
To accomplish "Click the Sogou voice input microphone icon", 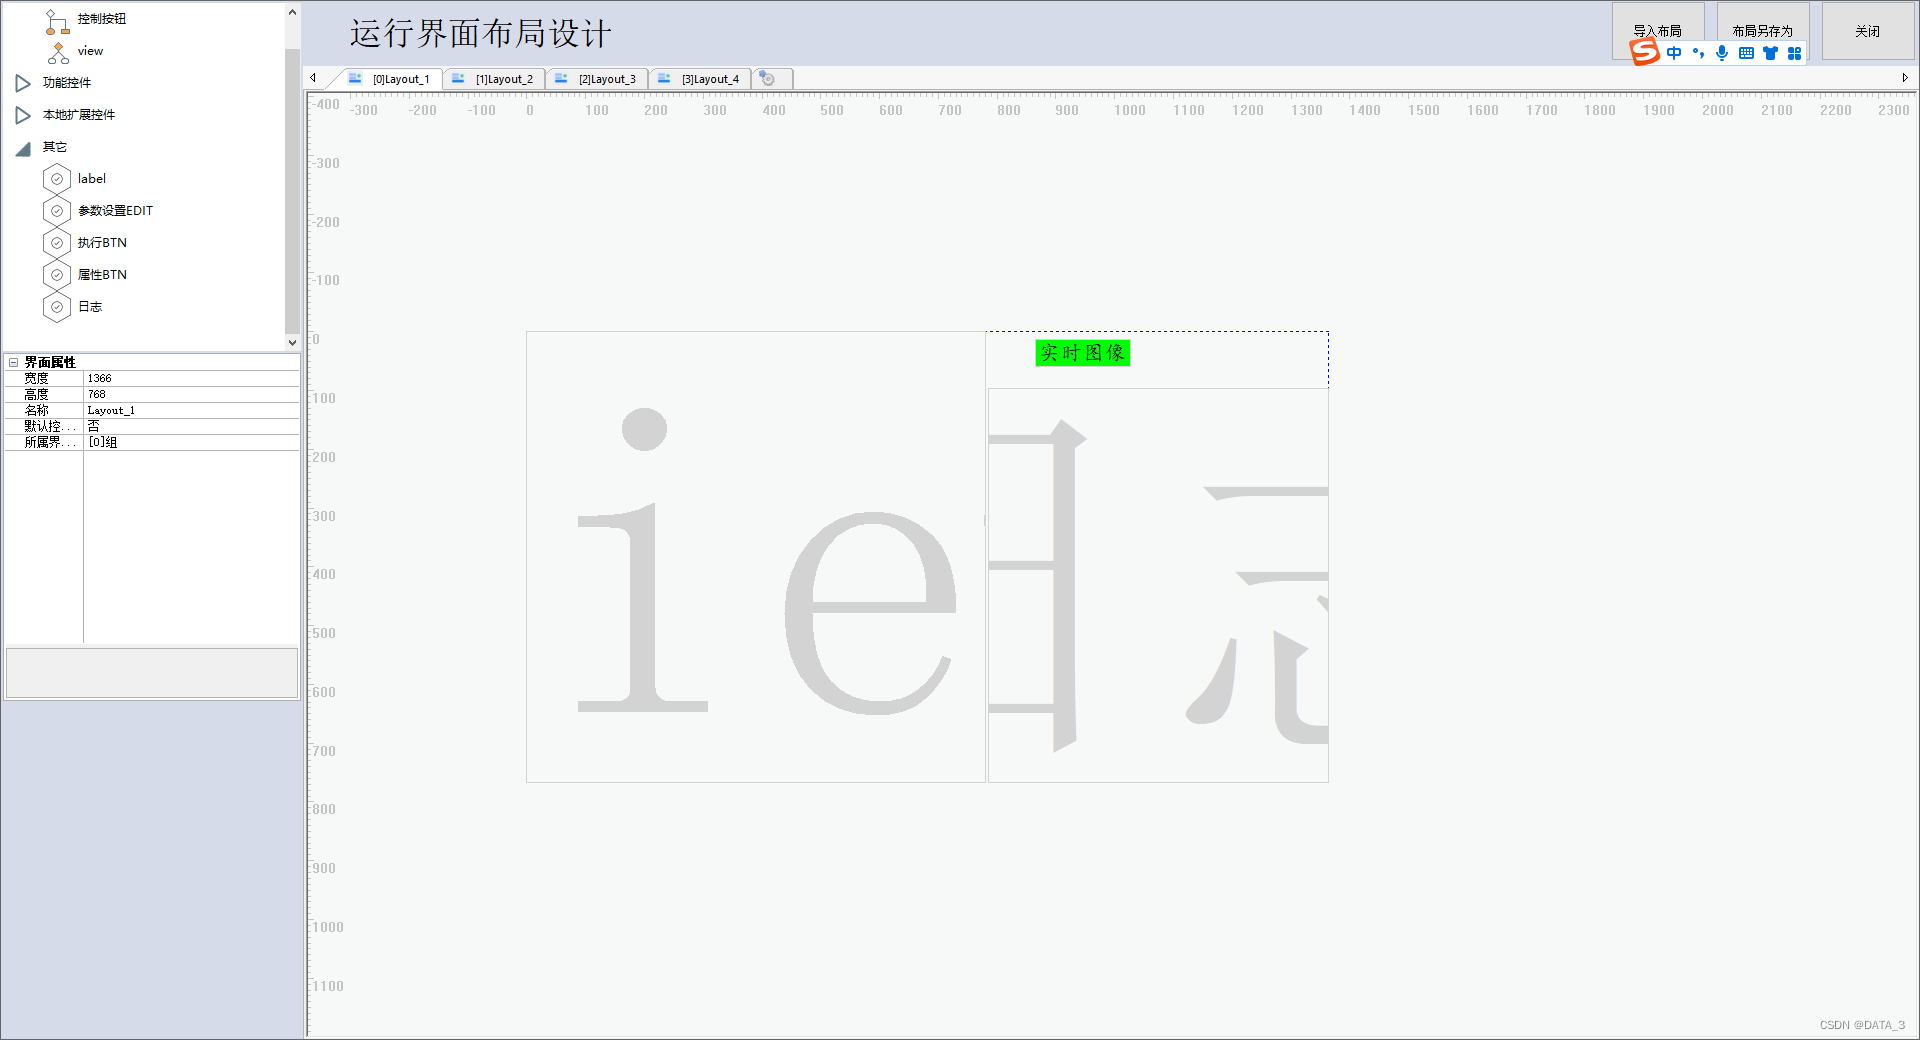I will pyautogui.click(x=1722, y=53).
